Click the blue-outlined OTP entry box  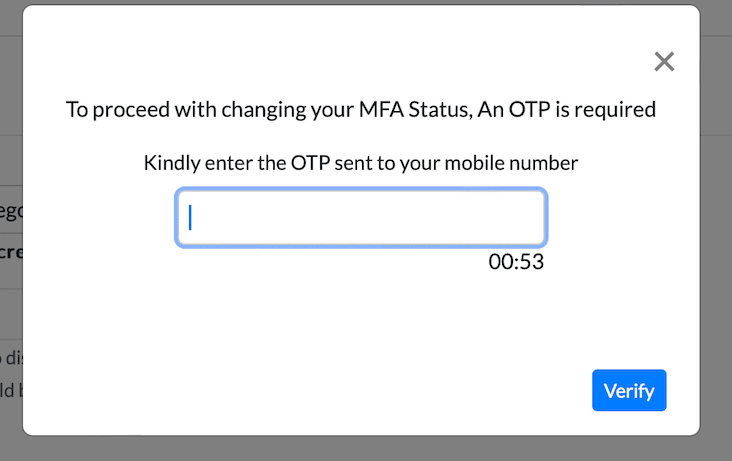point(361,217)
